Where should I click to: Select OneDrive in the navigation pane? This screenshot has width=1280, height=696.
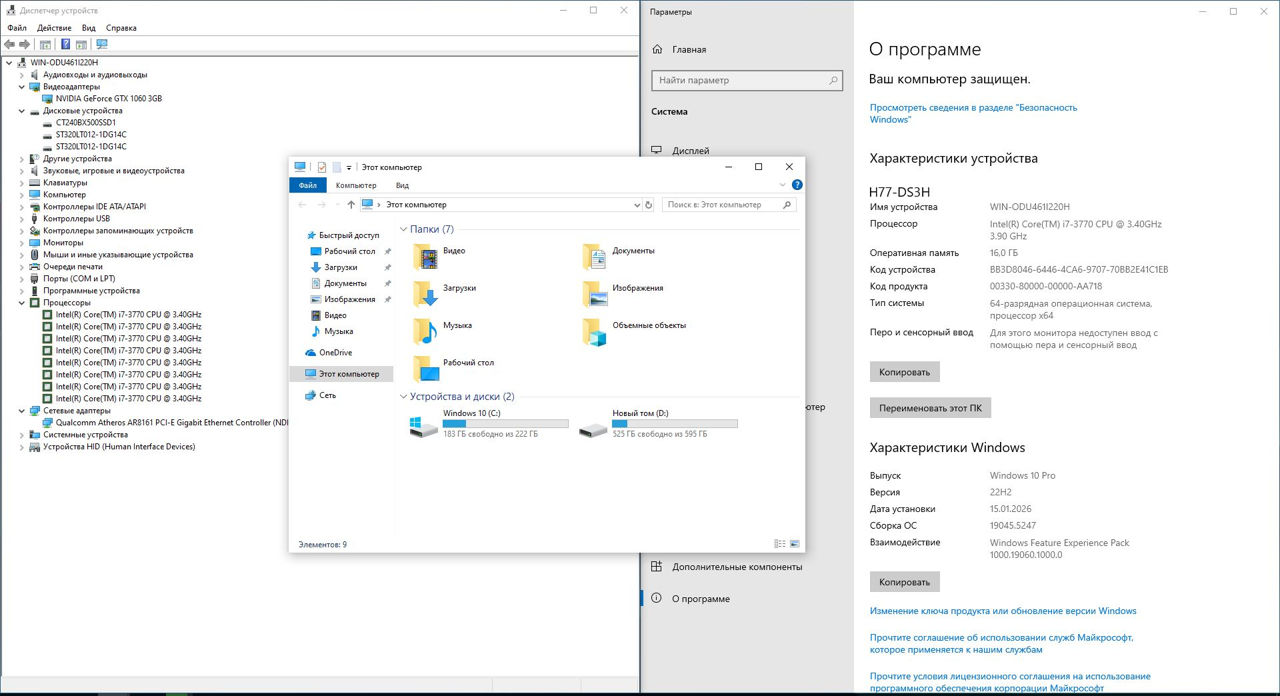click(x=334, y=353)
